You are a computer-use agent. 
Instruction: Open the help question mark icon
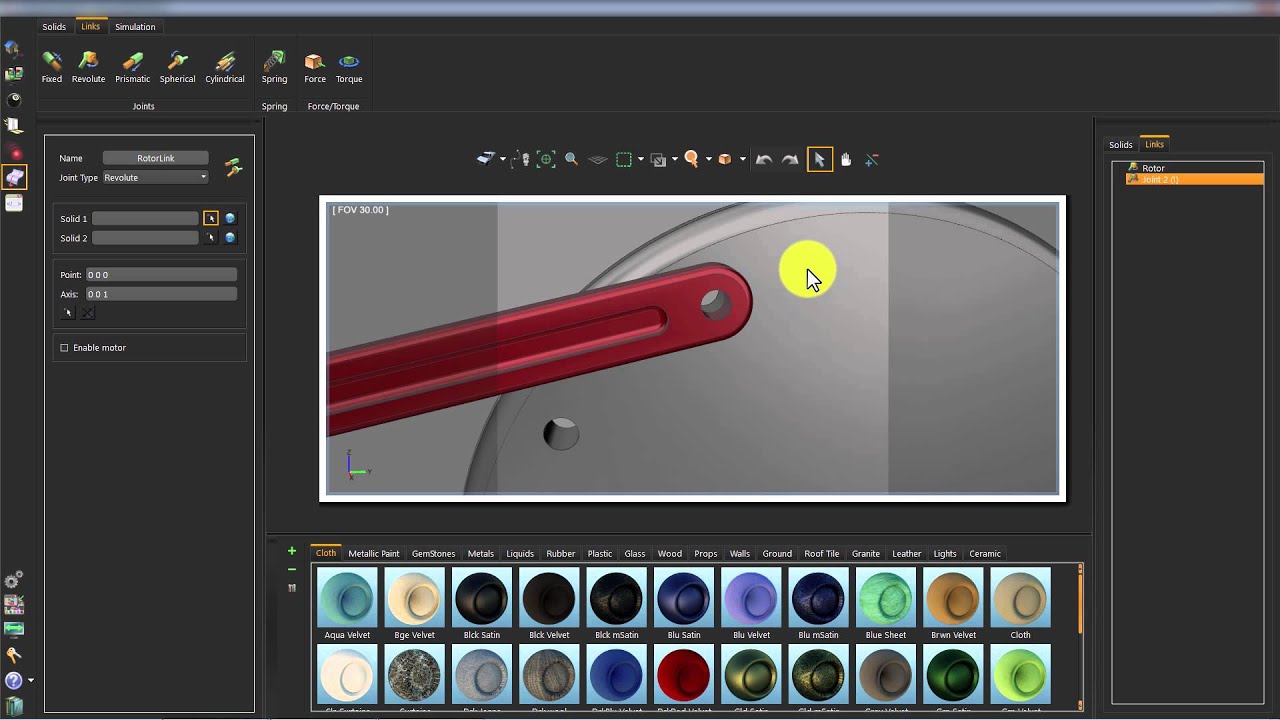tap(13, 680)
